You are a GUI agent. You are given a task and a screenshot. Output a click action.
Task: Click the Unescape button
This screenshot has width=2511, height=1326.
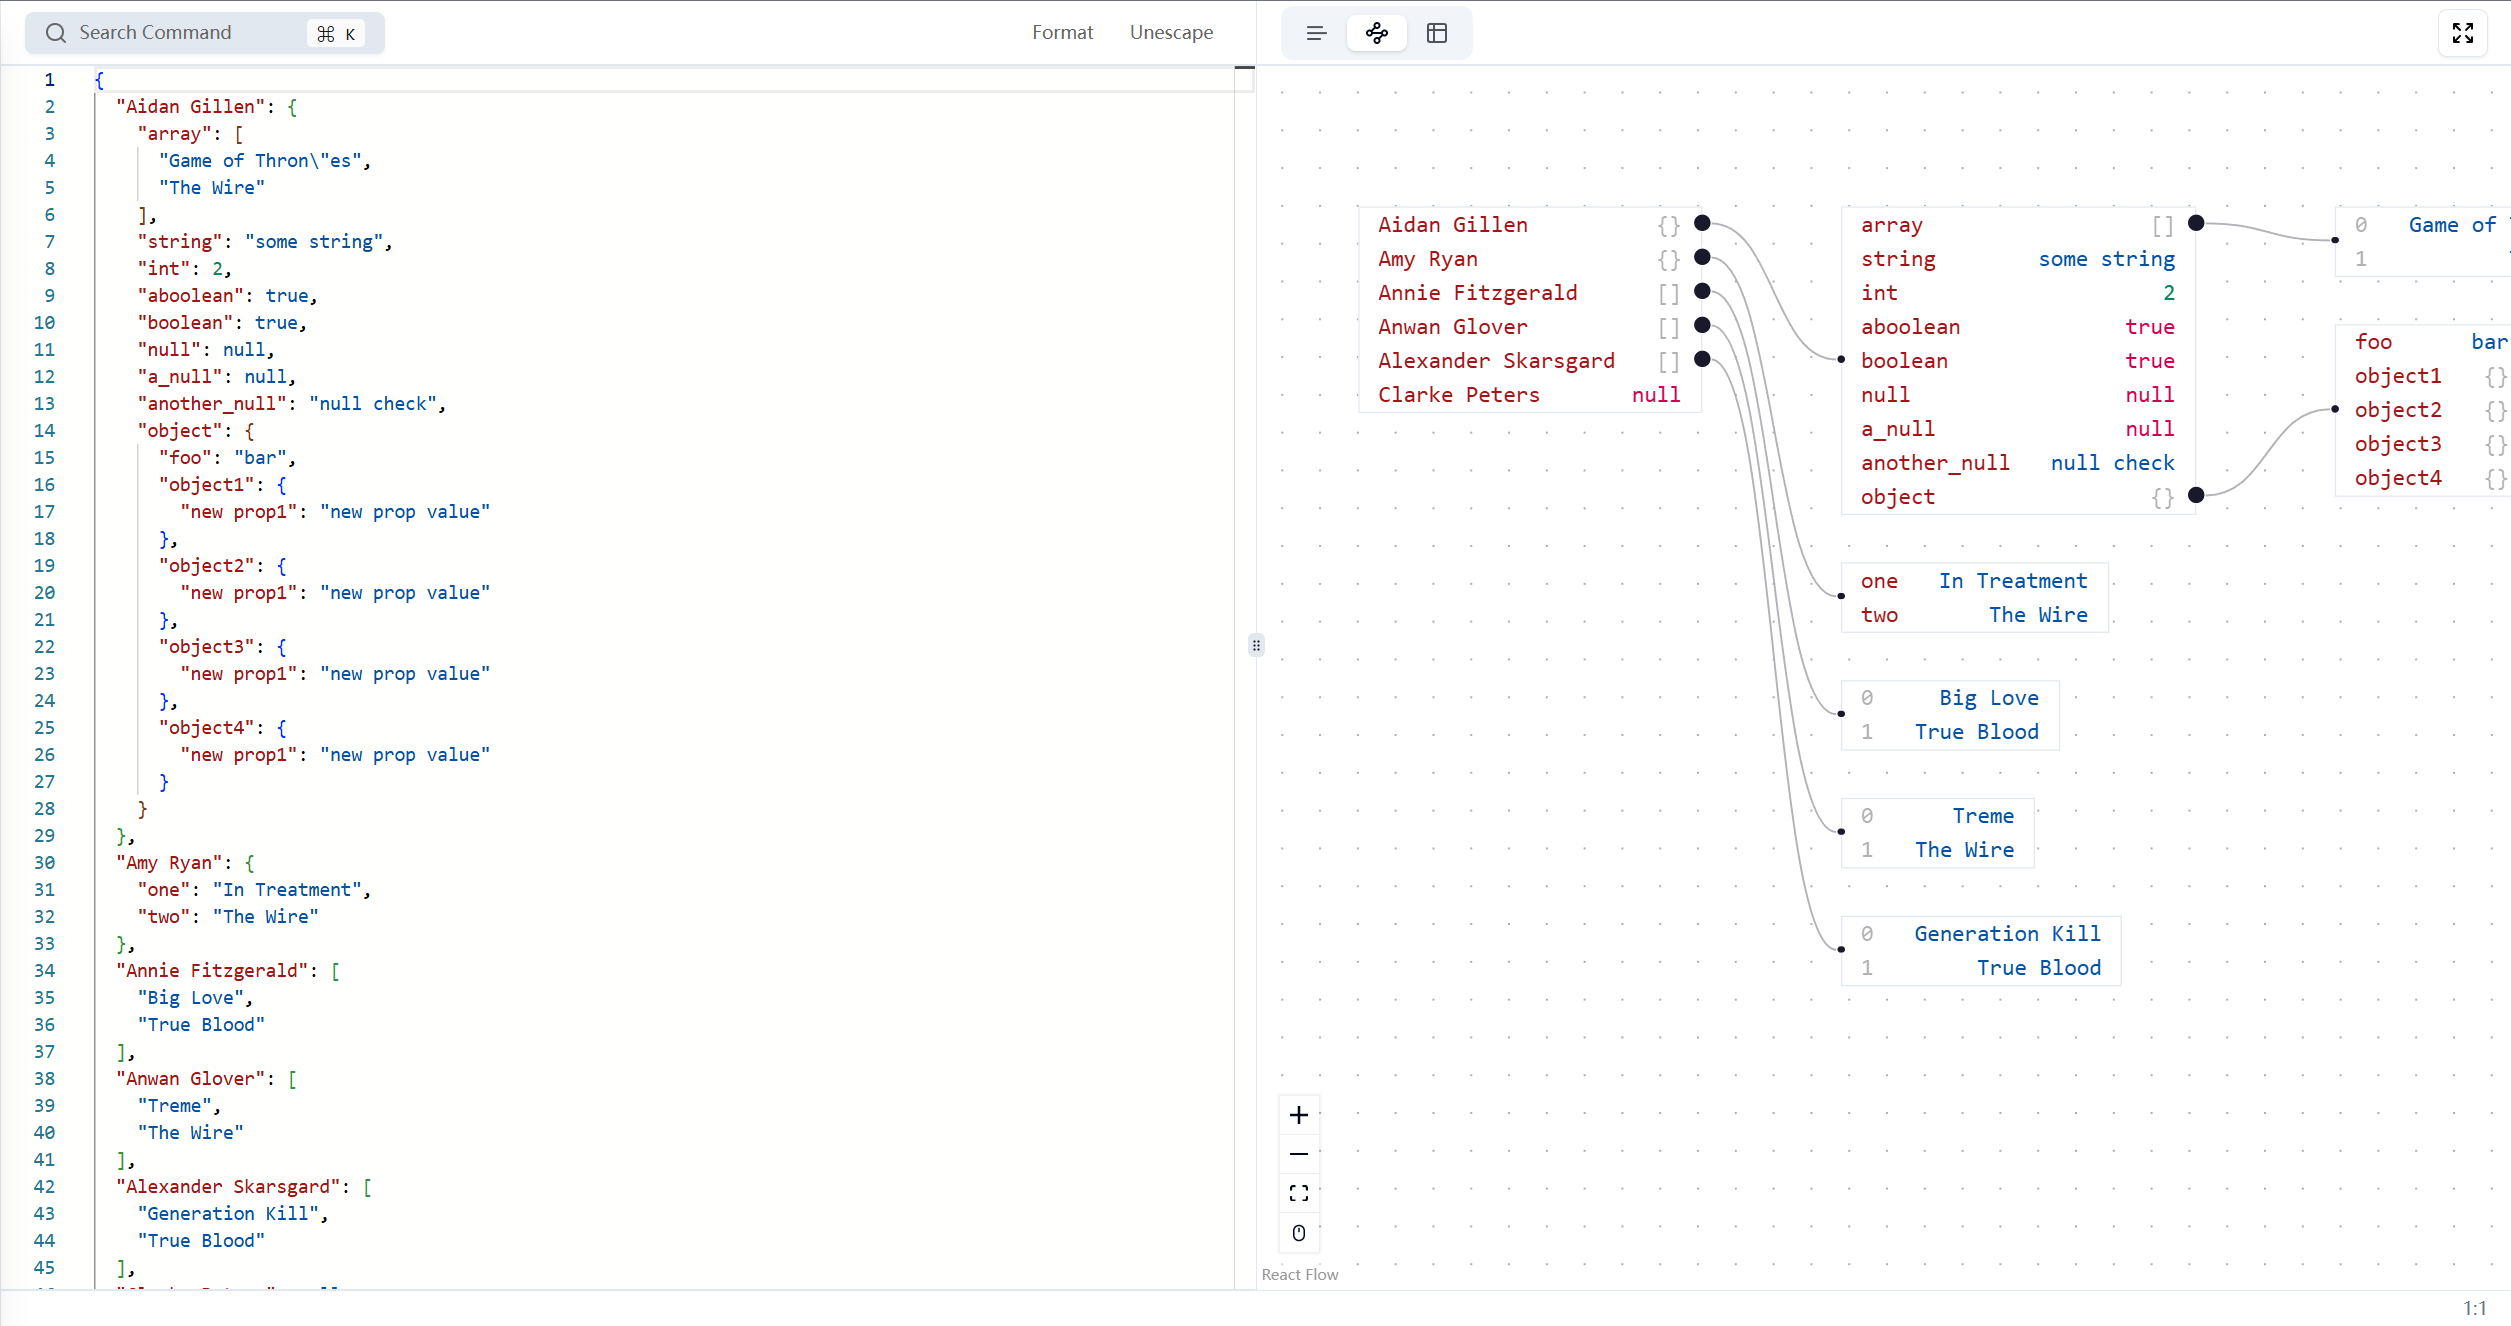(1171, 32)
